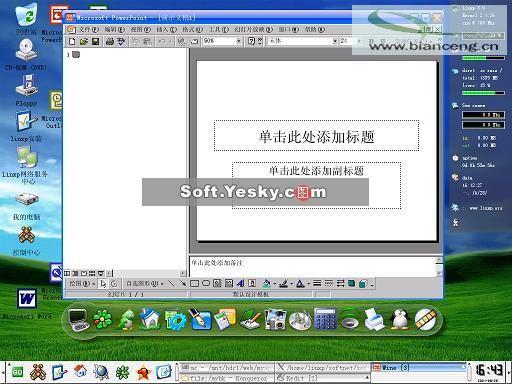The image size is (512, 384).
Task: Click the Print icon in the toolbar
Action: click(110, 41)
